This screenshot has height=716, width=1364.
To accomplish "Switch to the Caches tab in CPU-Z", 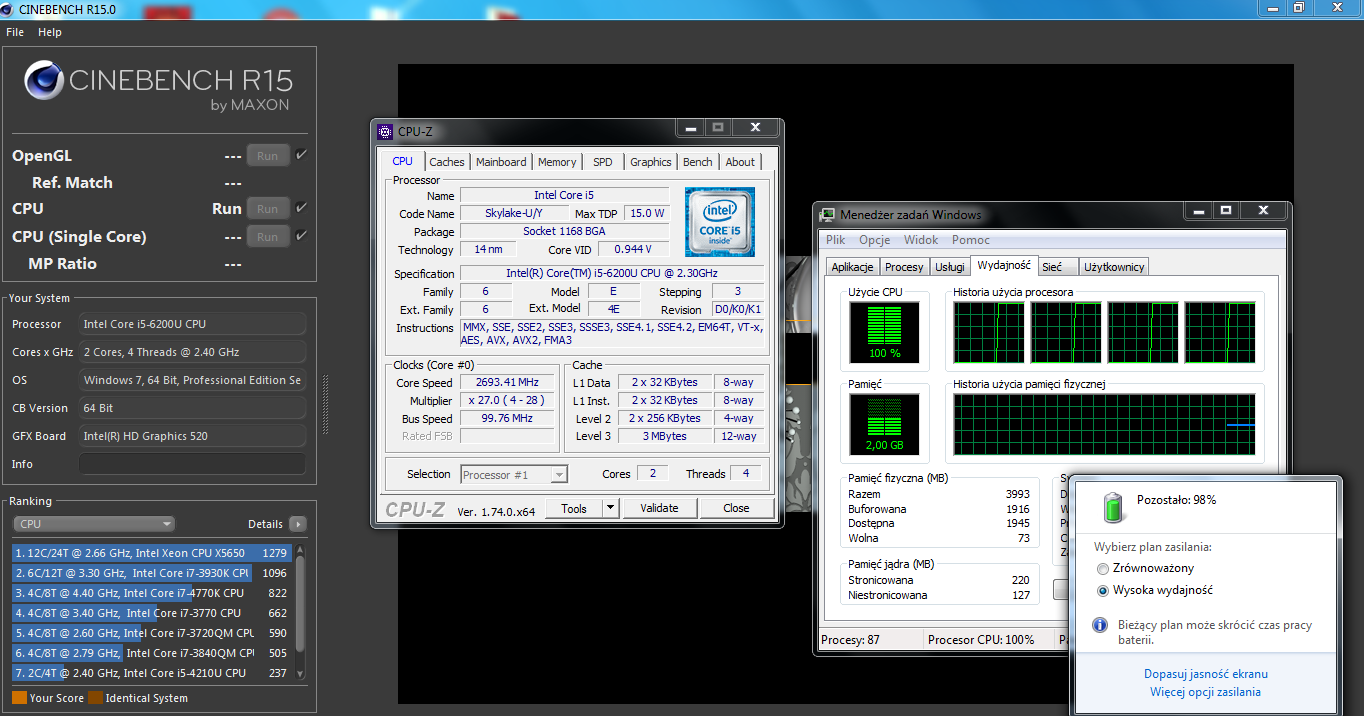I will [447, 162].
